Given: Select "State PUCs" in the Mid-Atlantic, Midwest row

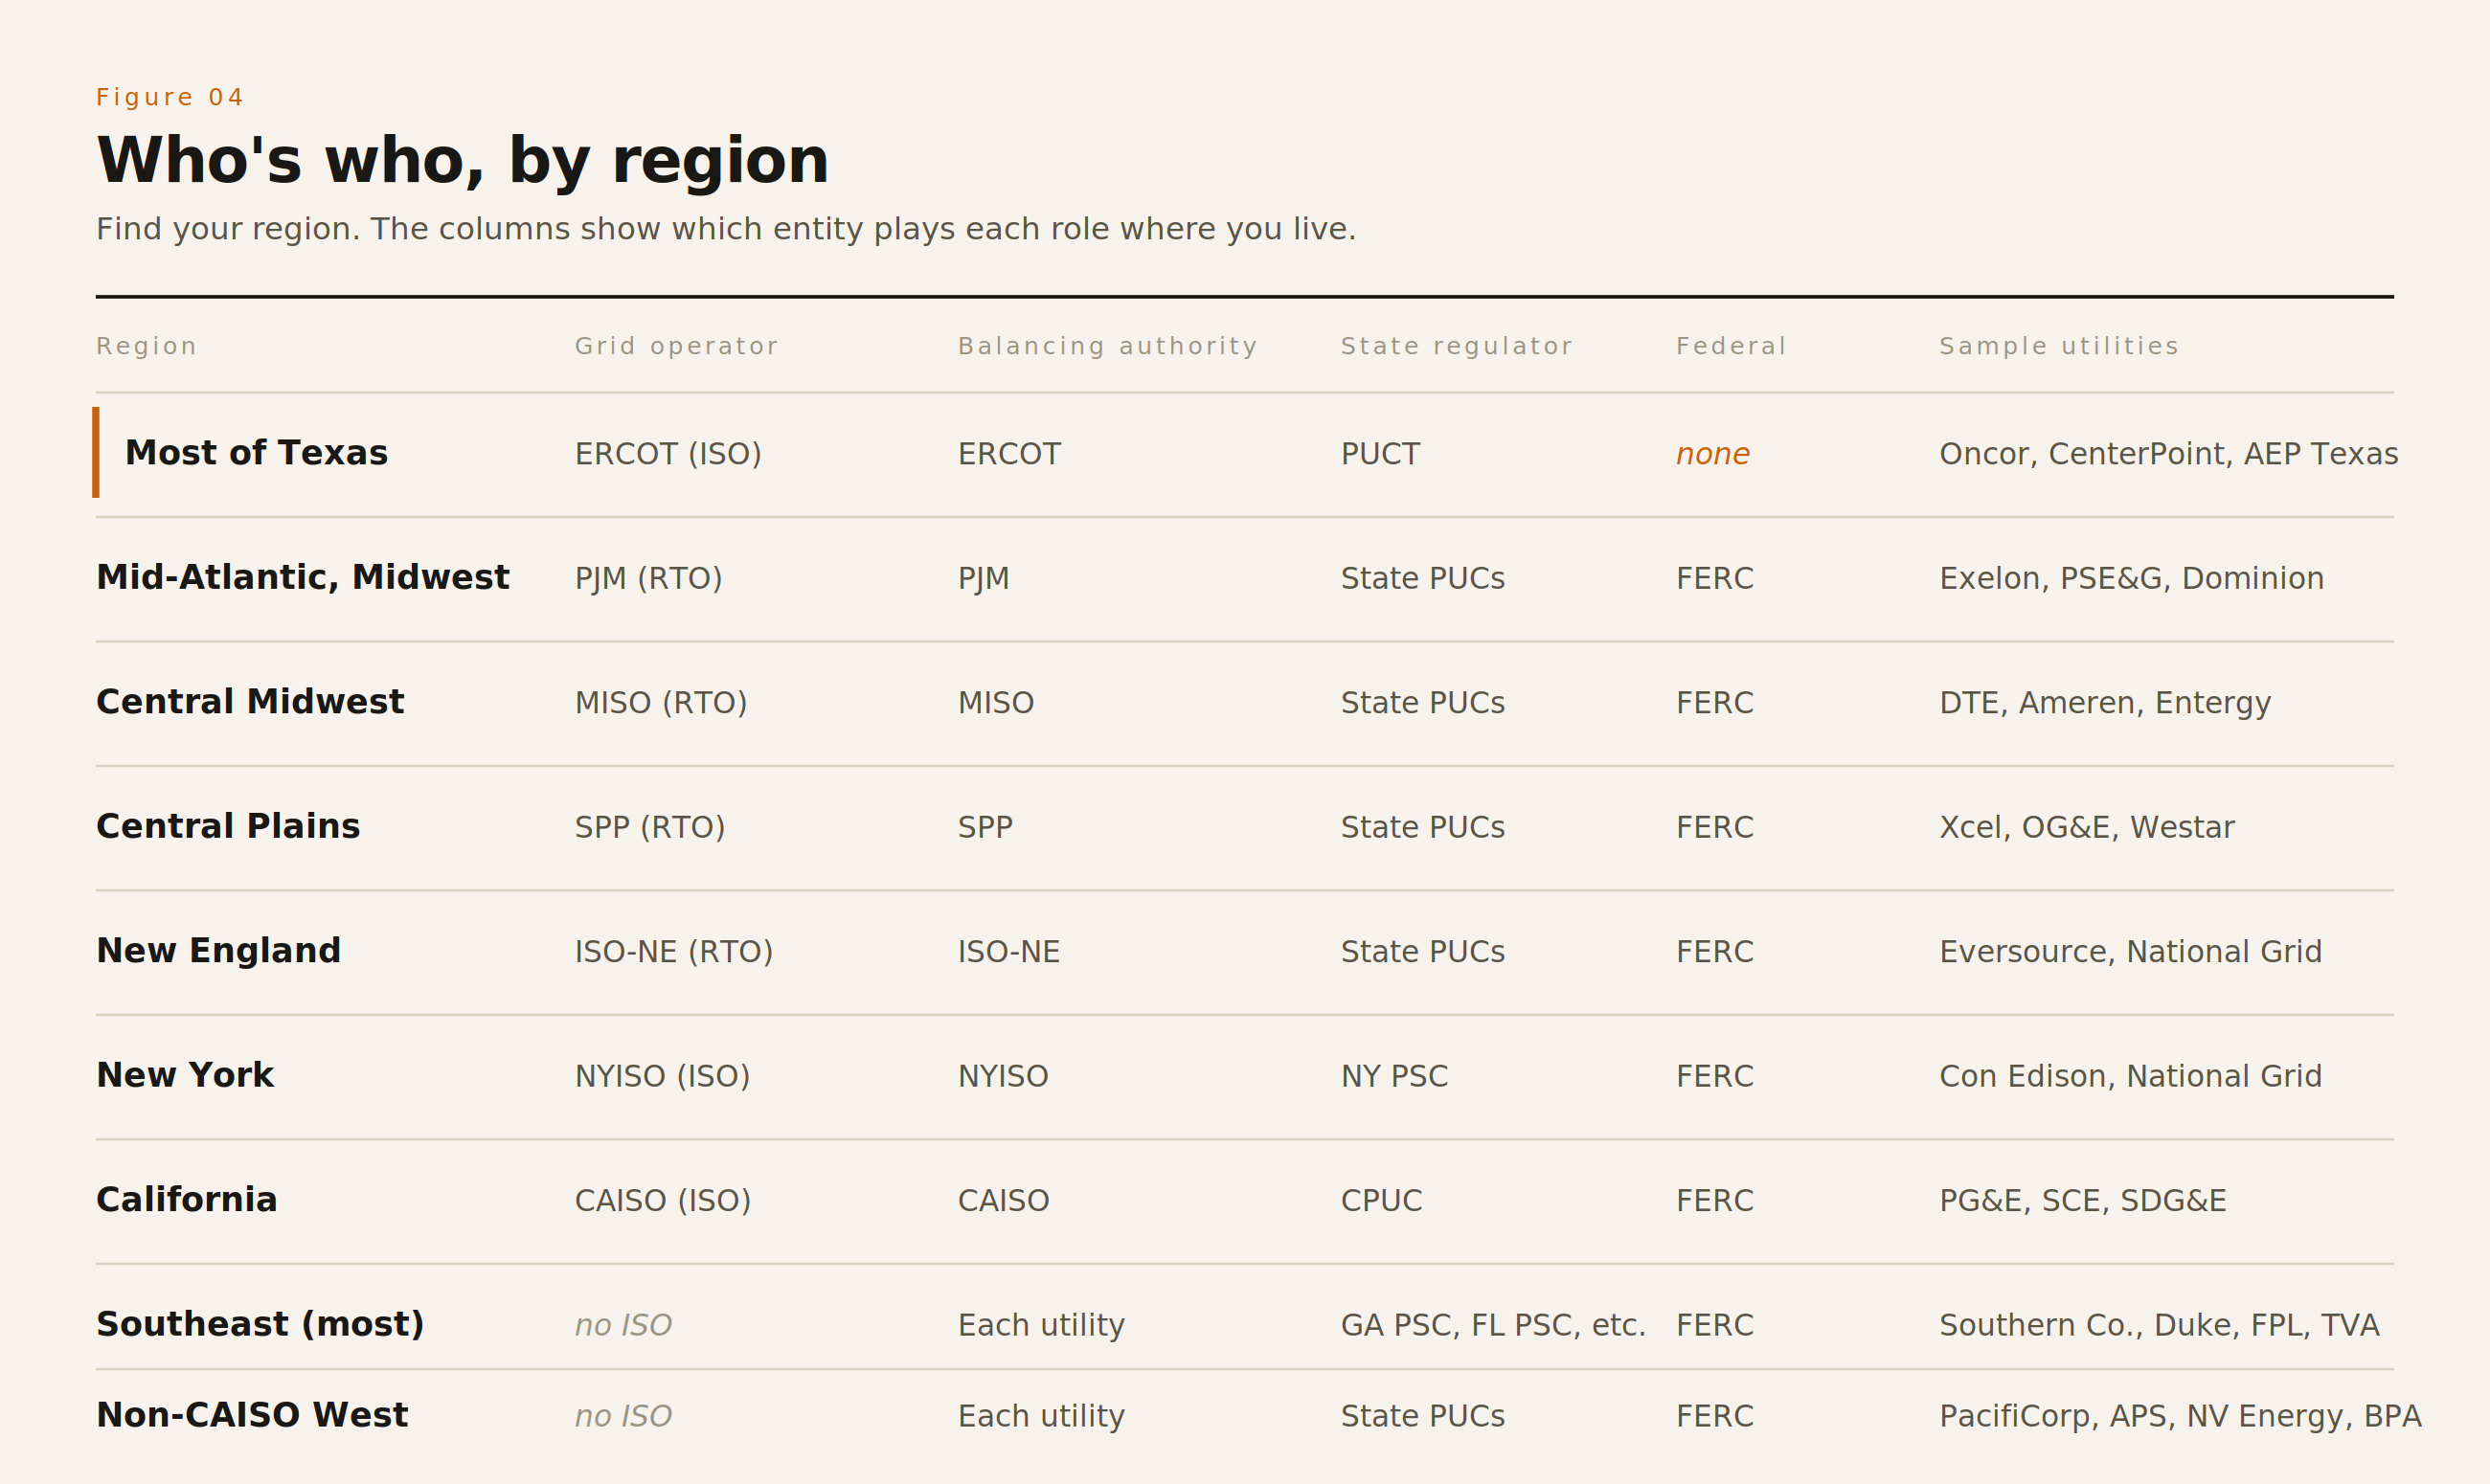Looking at the screenshot, I should point(1423,578).
